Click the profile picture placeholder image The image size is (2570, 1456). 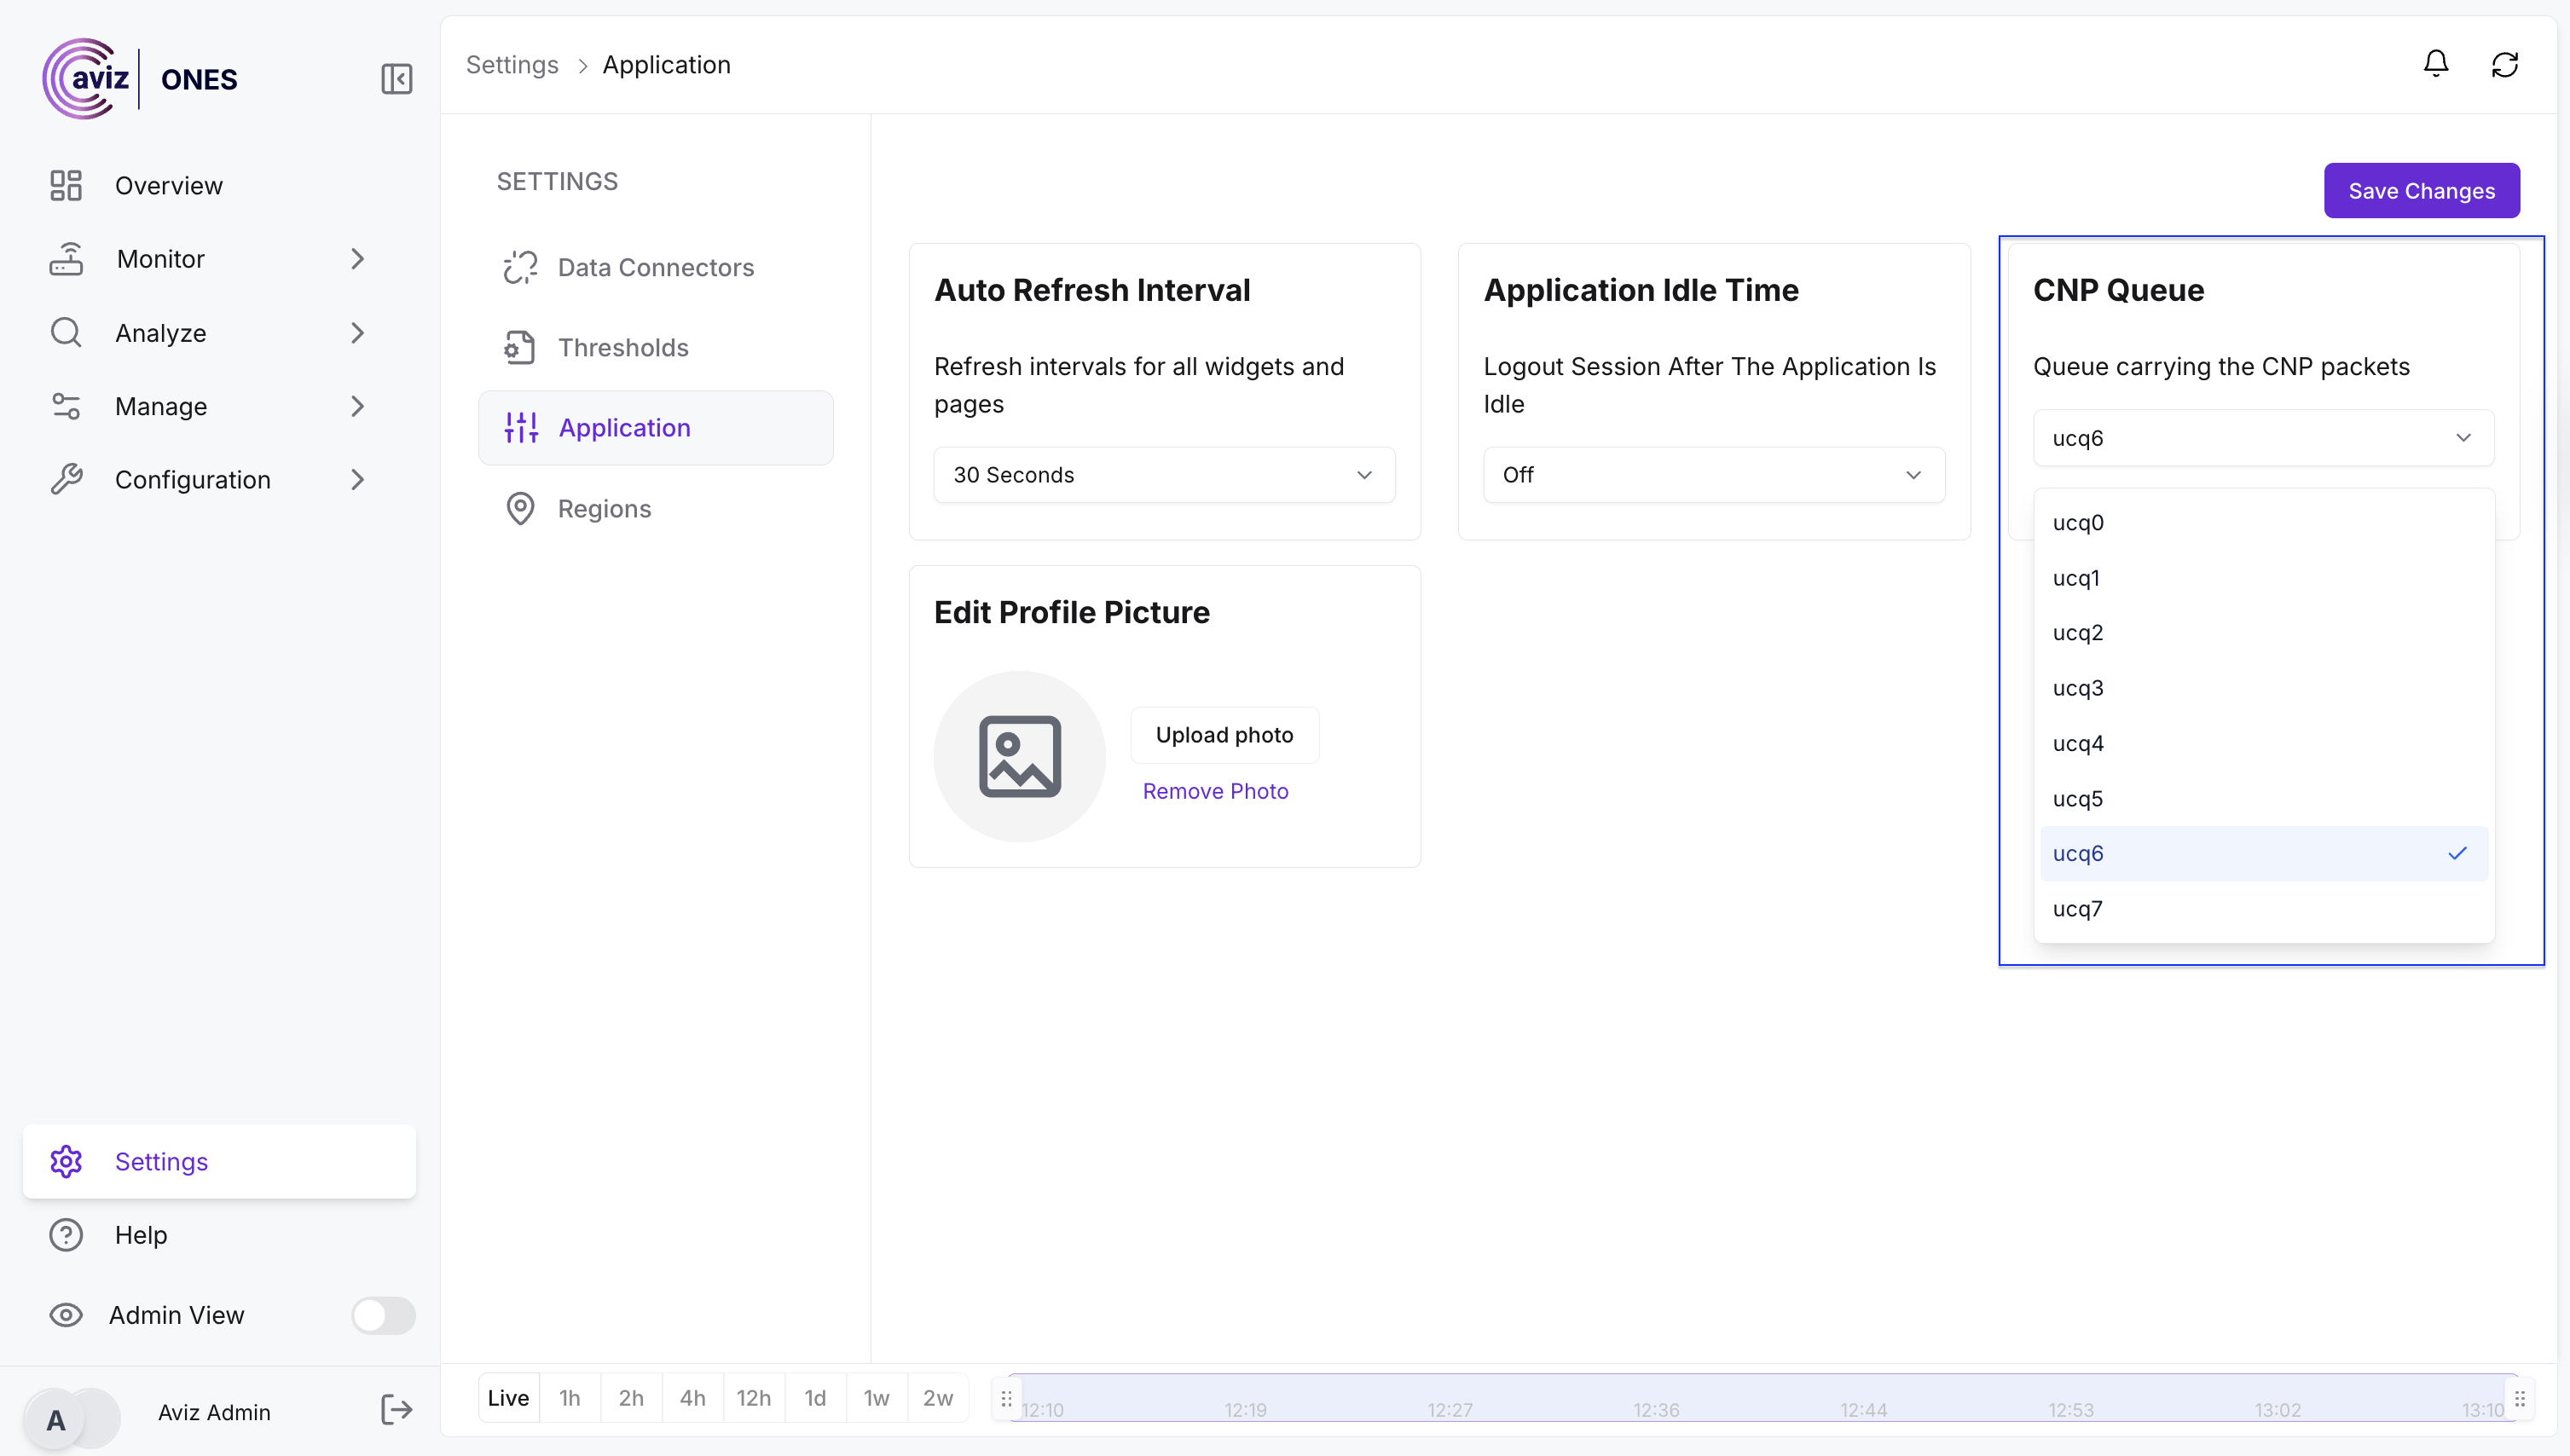coord(1019,756)
